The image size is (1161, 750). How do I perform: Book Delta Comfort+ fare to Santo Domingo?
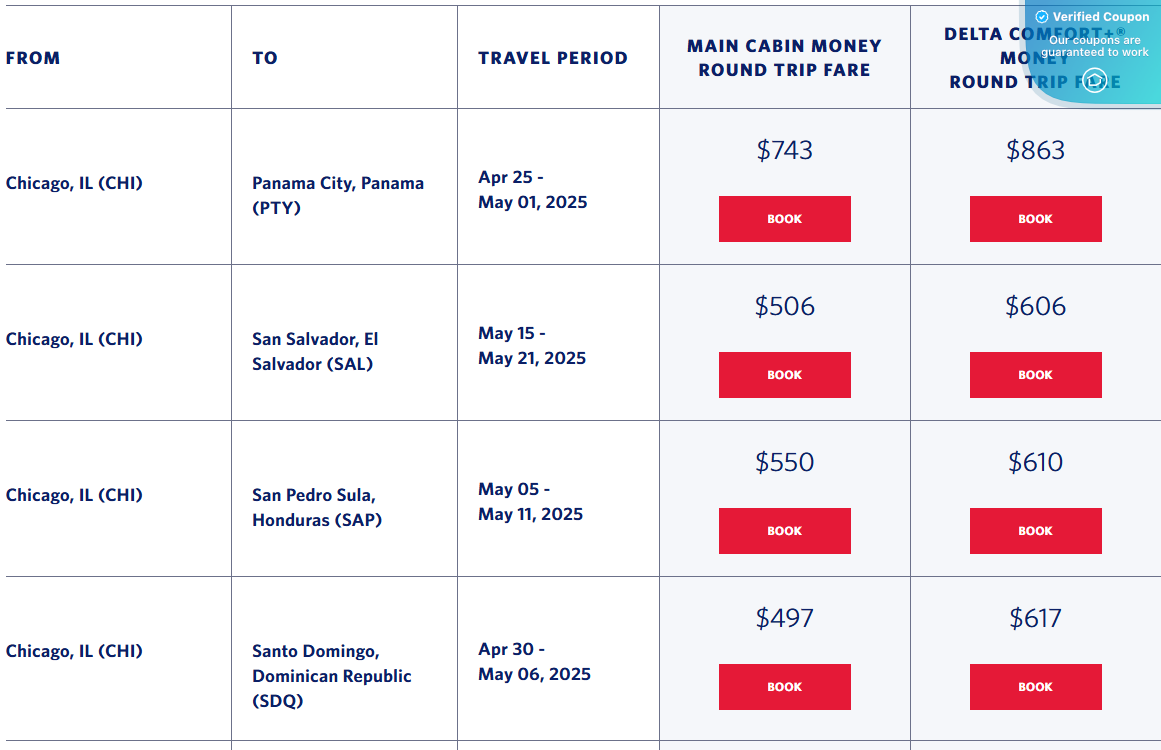coord(1035,686)
